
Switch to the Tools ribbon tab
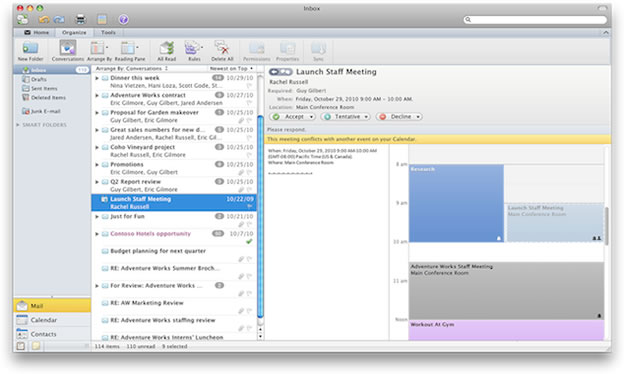pos(108,32)
